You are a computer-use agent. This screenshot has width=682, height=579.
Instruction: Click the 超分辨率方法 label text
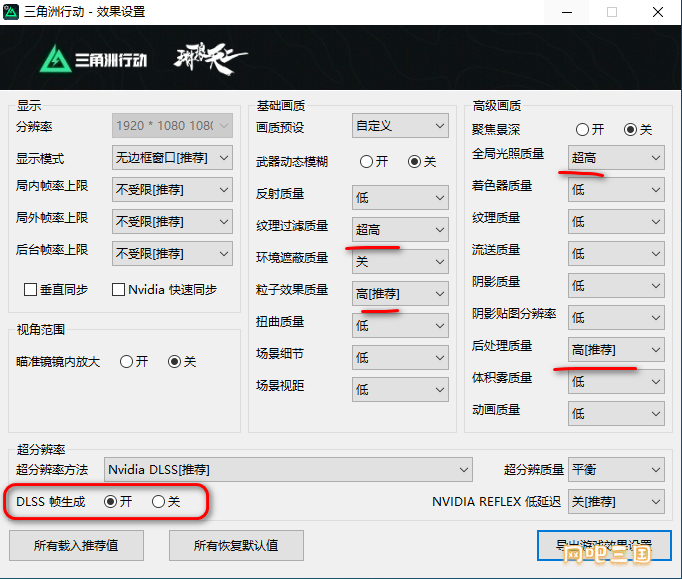point(52,470)
